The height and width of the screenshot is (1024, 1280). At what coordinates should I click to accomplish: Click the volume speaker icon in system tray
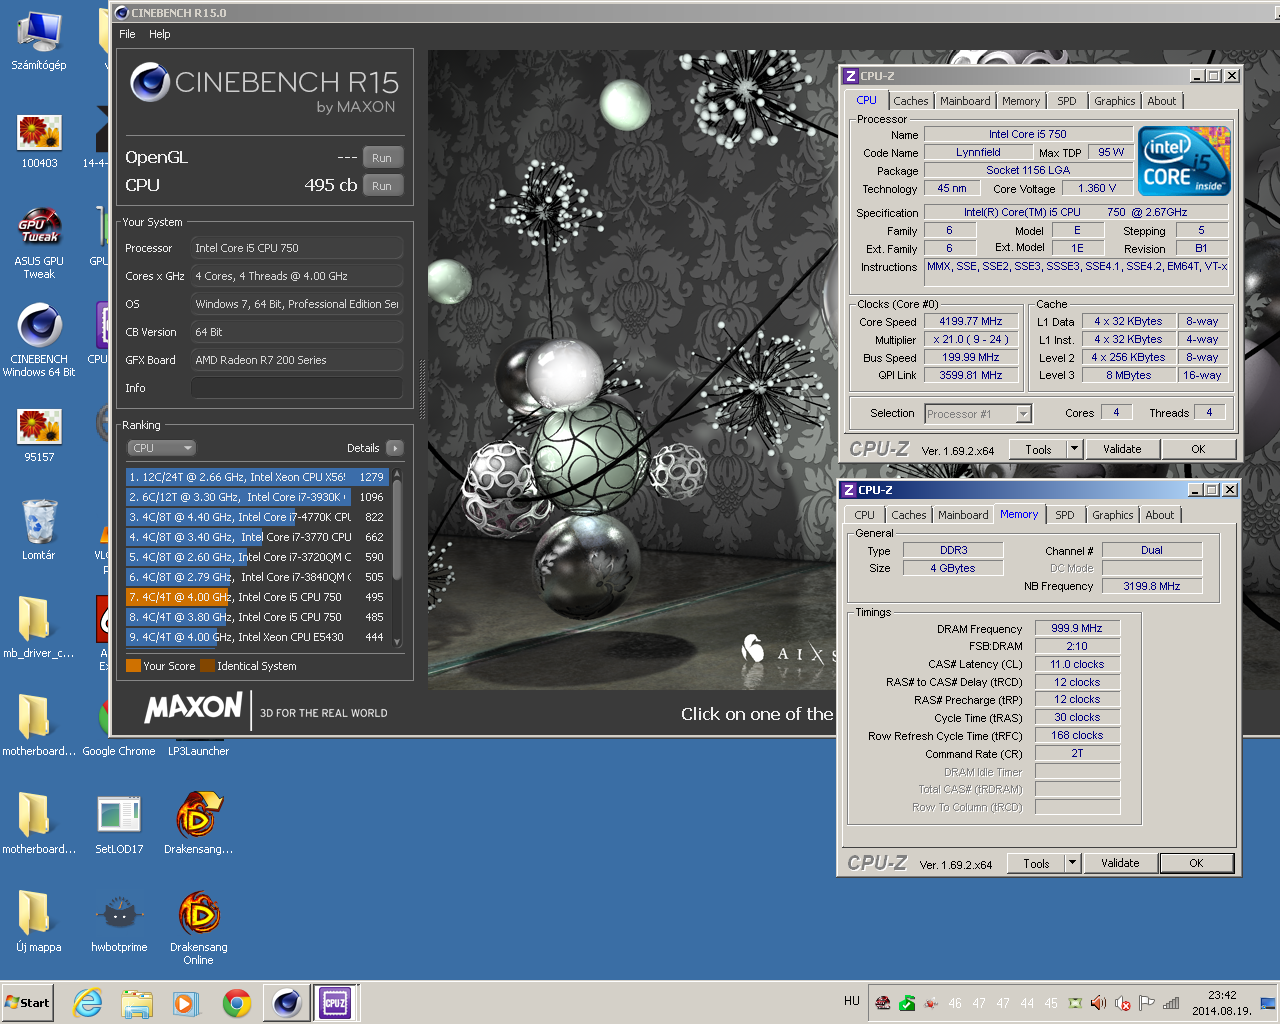(1098, 1003)
